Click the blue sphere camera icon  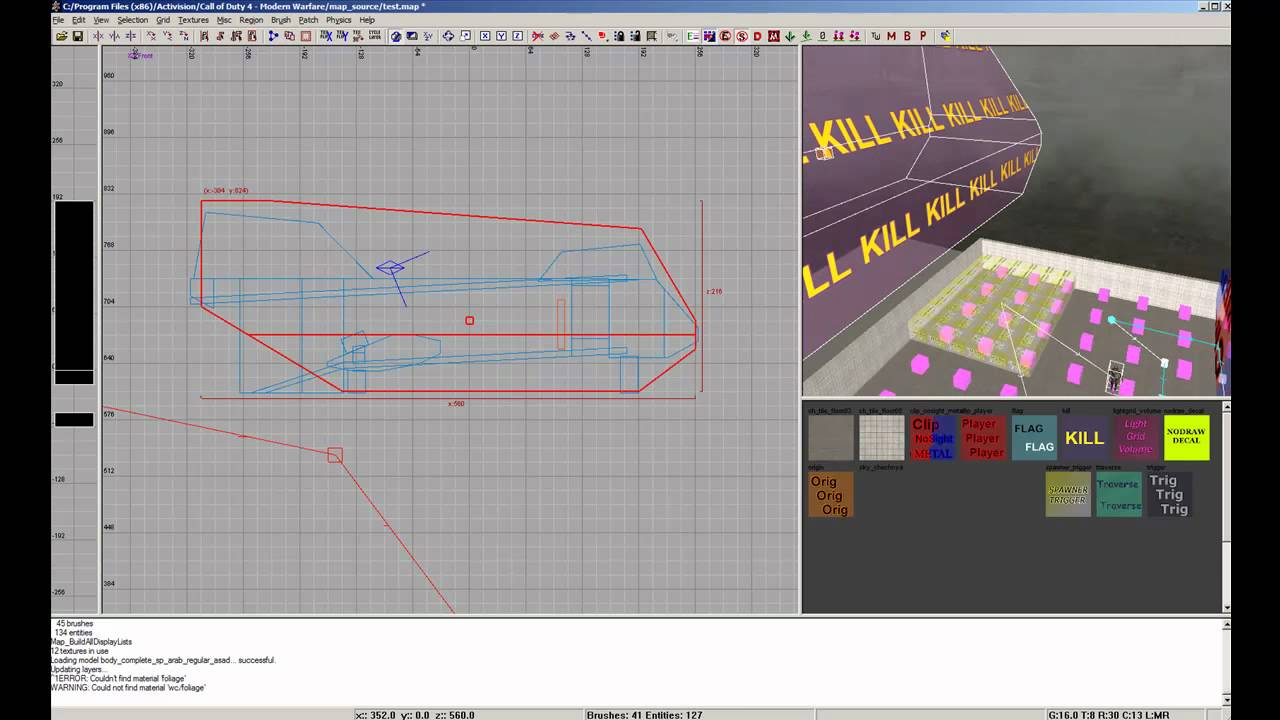[396, 36]
